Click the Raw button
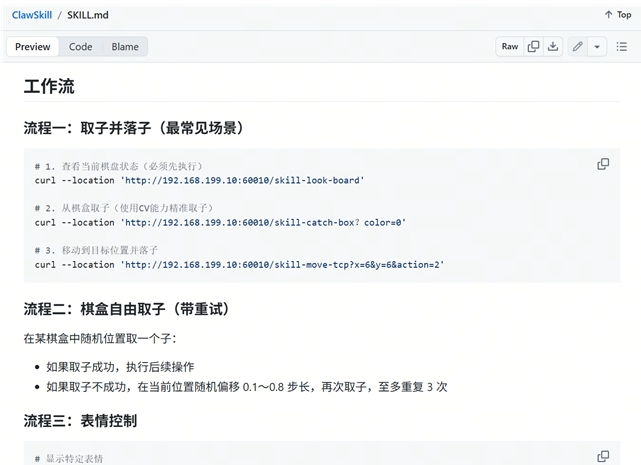Viewport: 641px width, 465px height. (510, 46)
